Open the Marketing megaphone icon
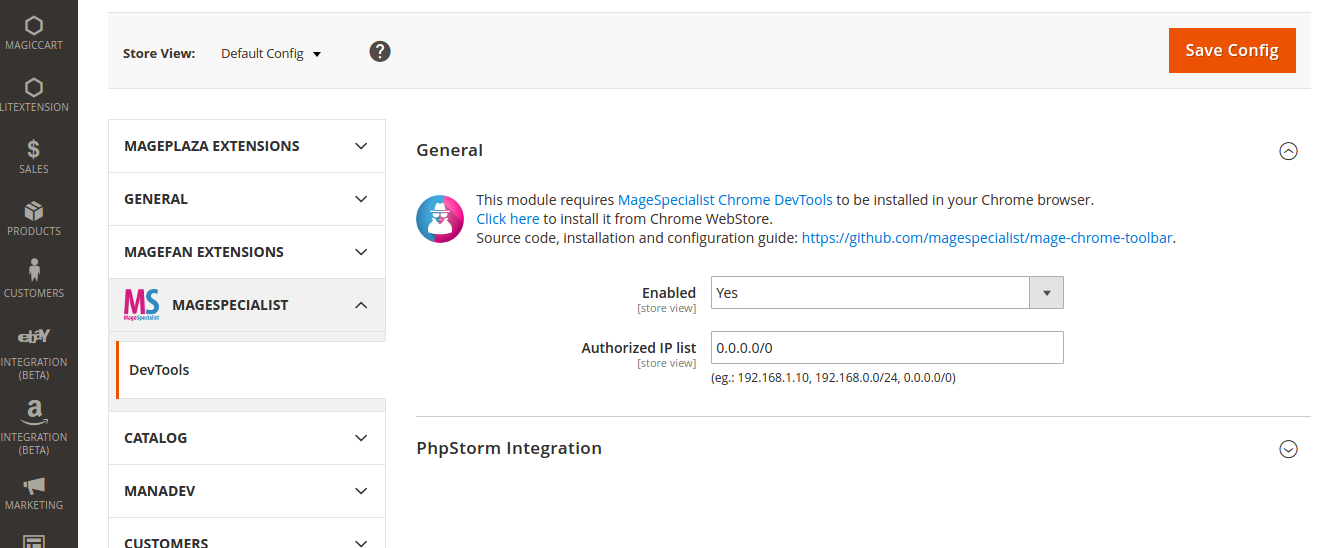Viewport: 1328px width, 548px height. [34, 486]
